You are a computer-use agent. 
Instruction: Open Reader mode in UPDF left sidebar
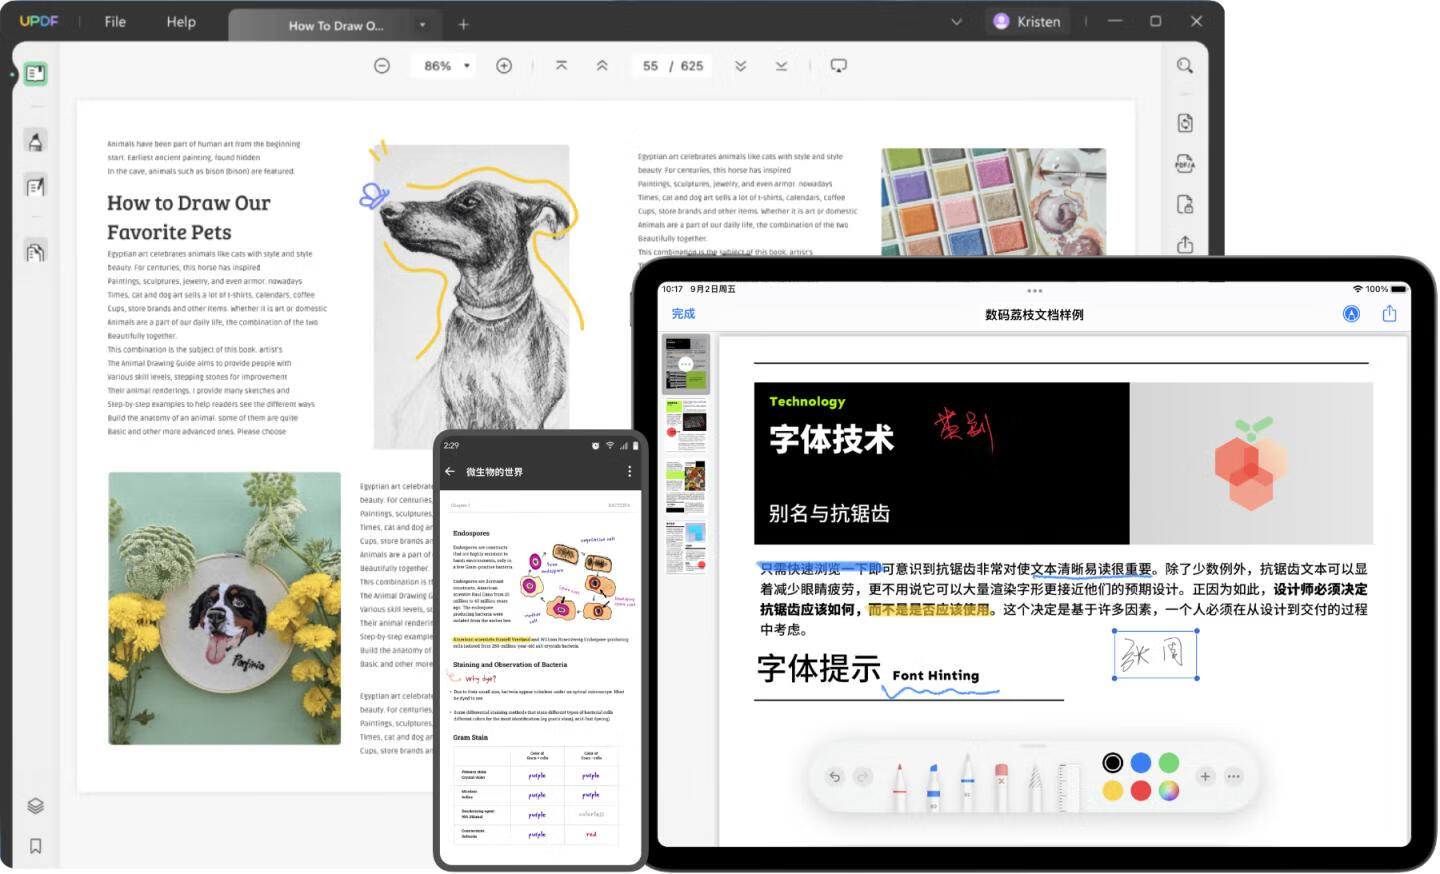tap(35, 73)
